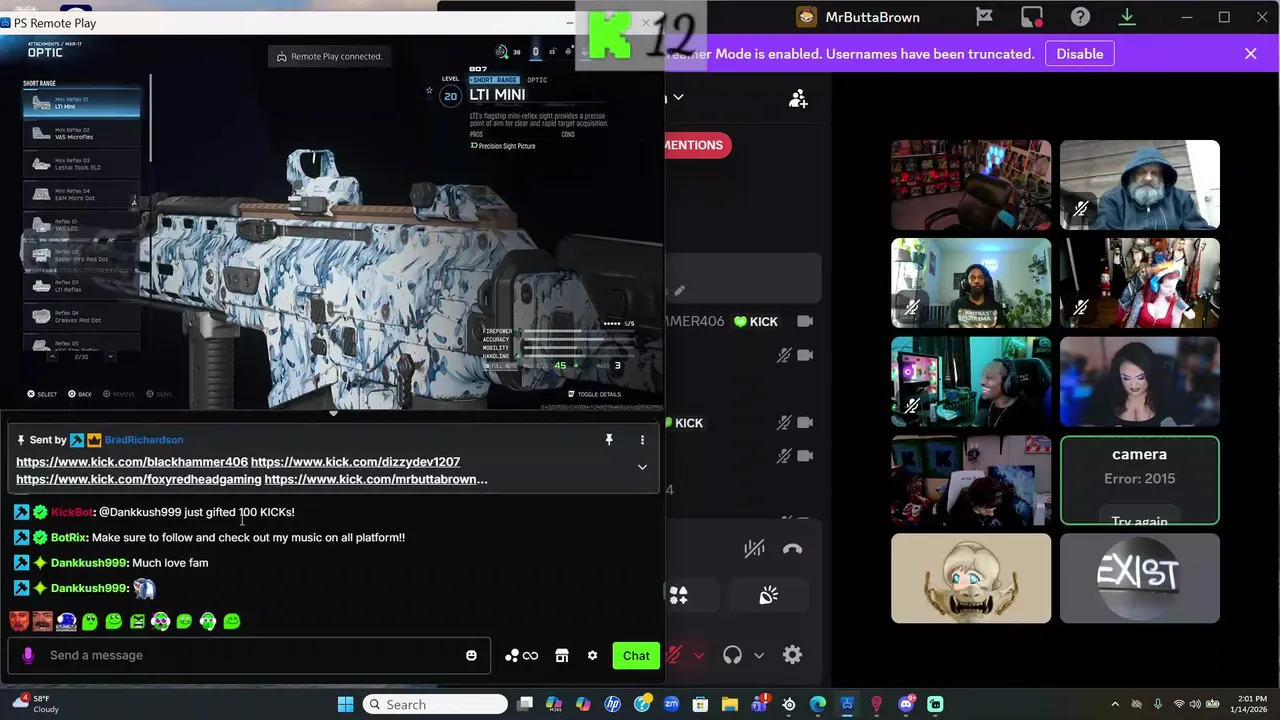The height and width of the screenshot is (720, 1280).
Task: Open kick.com/dizzydev1207 link
Action: pos(355,462)
